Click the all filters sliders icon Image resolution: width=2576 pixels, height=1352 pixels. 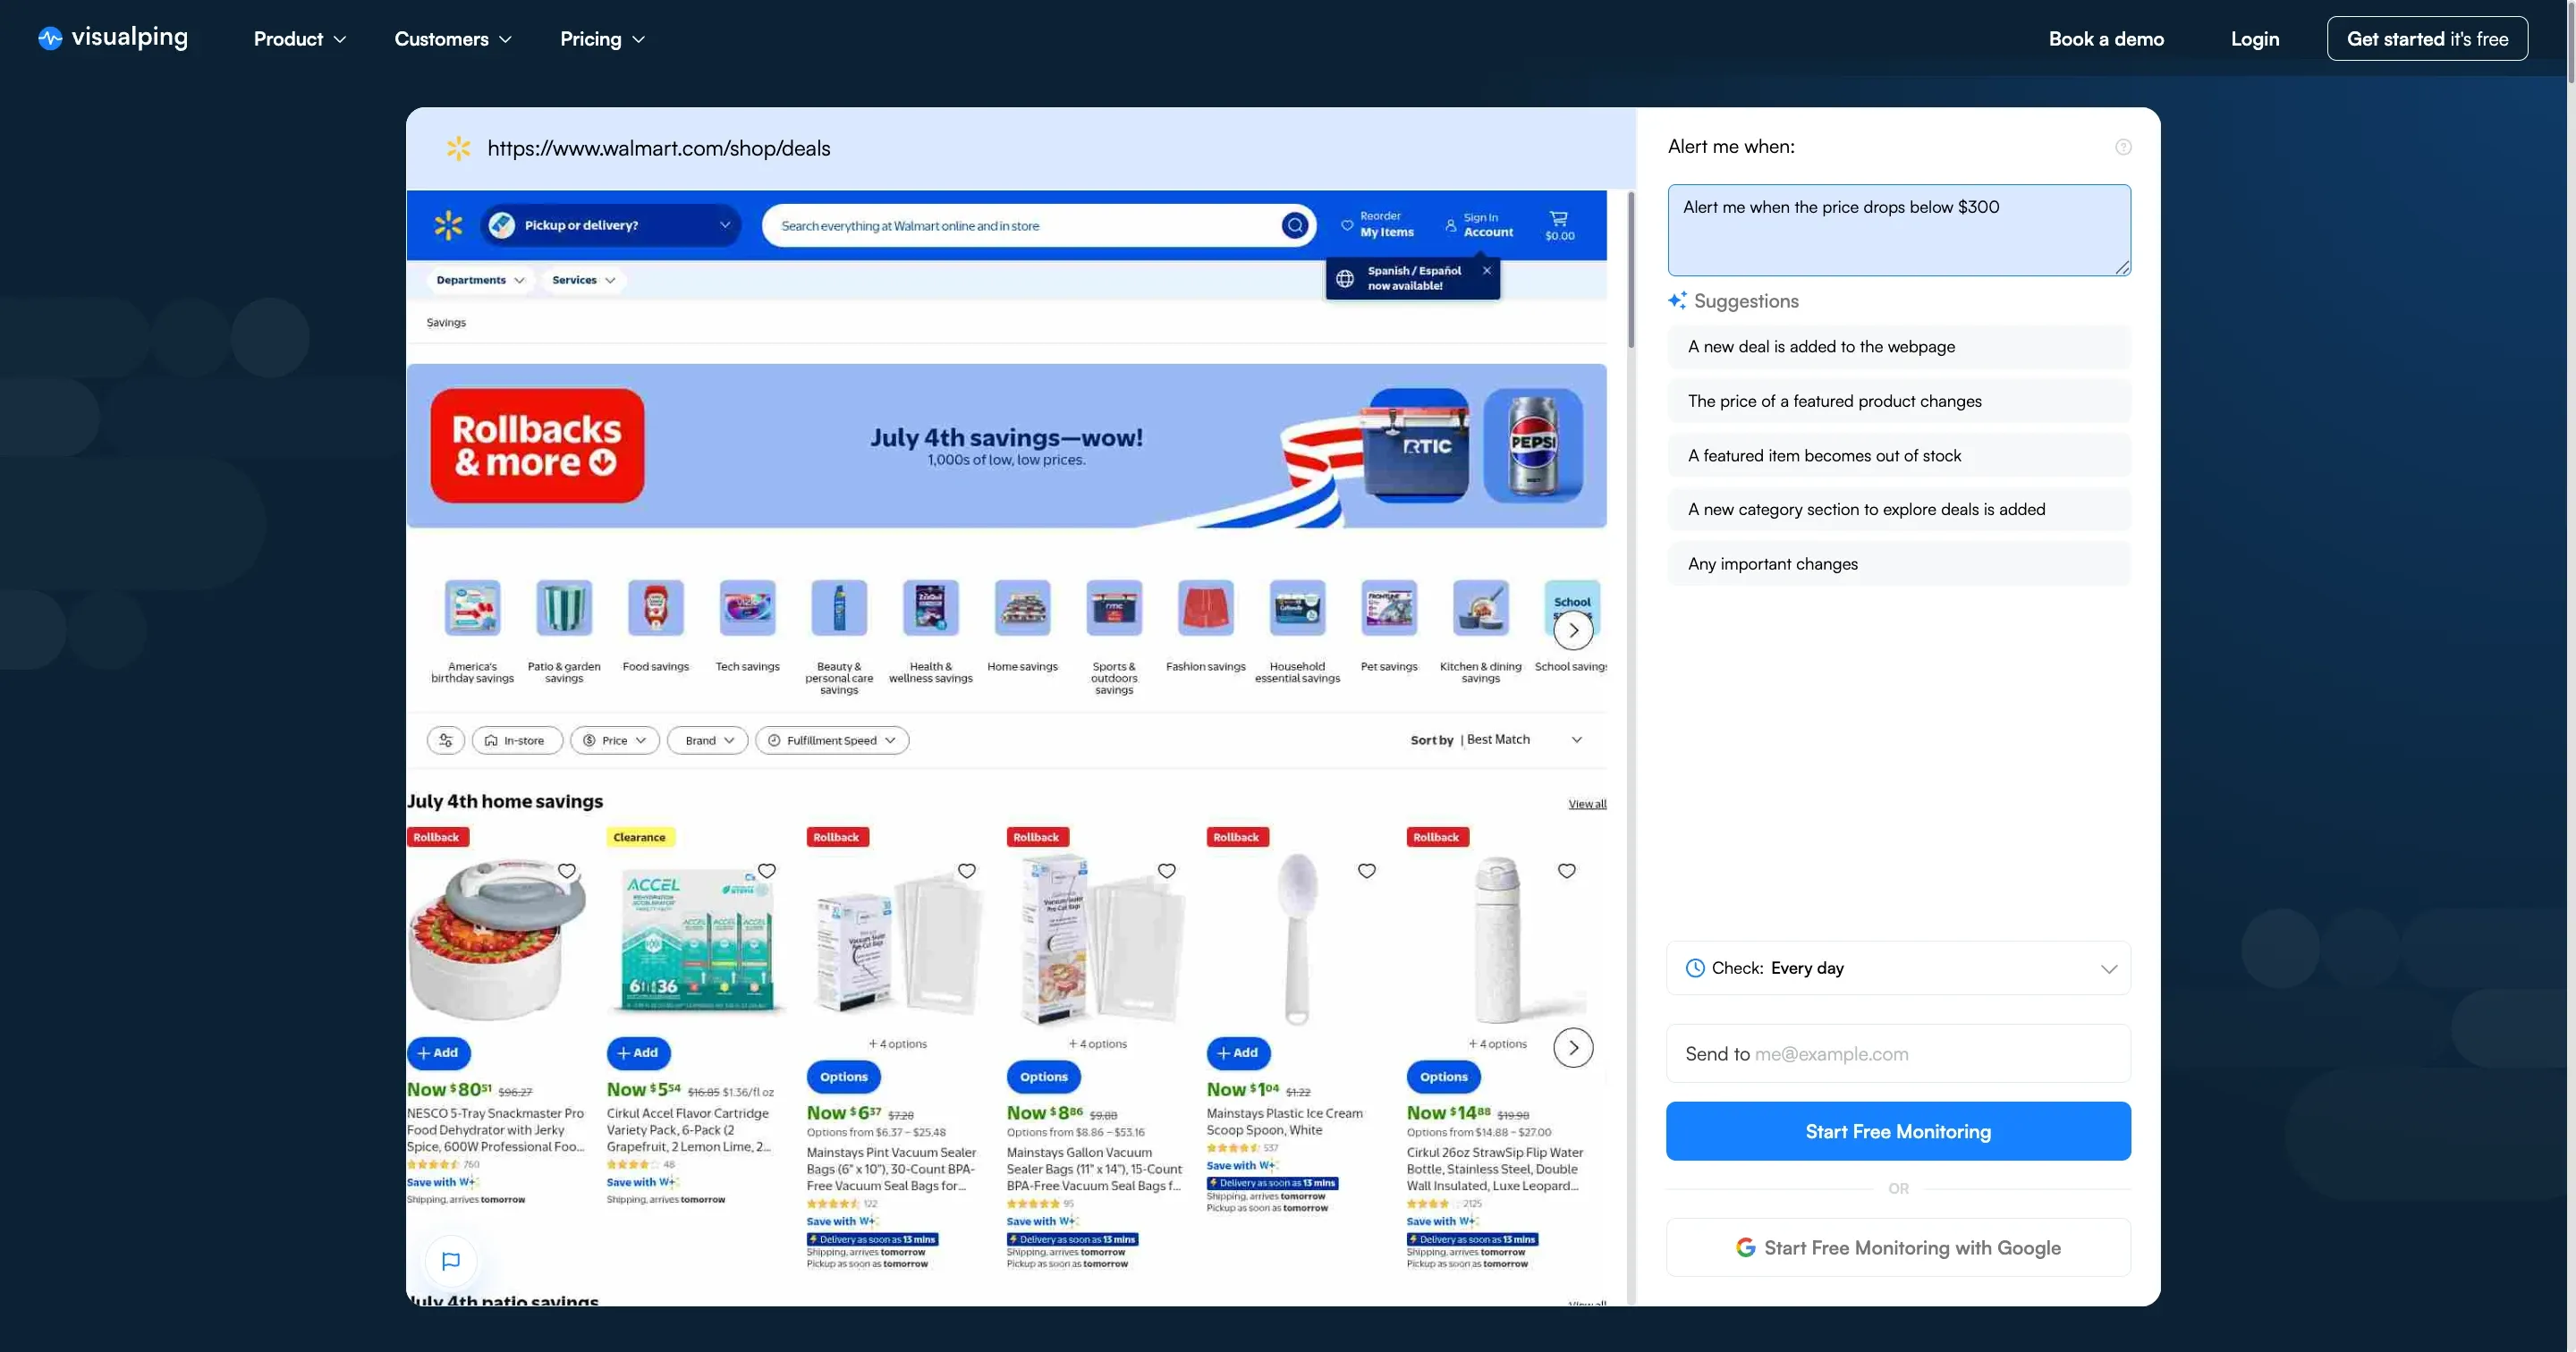click(446, 740)
